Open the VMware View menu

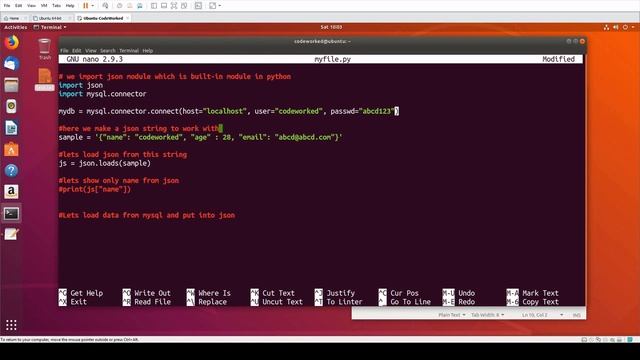[x=31, y=6]
